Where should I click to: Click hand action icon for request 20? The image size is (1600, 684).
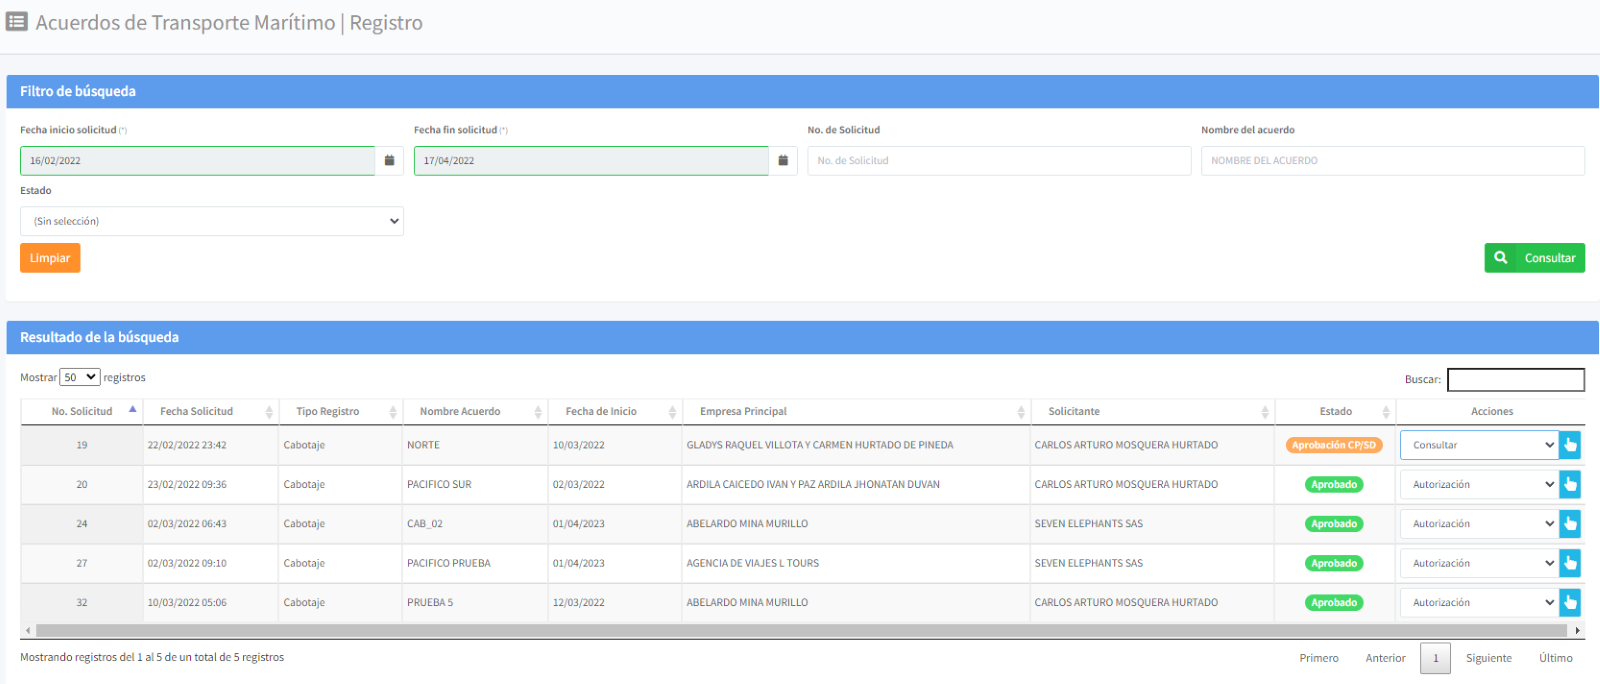click(x=1570, y=485)
